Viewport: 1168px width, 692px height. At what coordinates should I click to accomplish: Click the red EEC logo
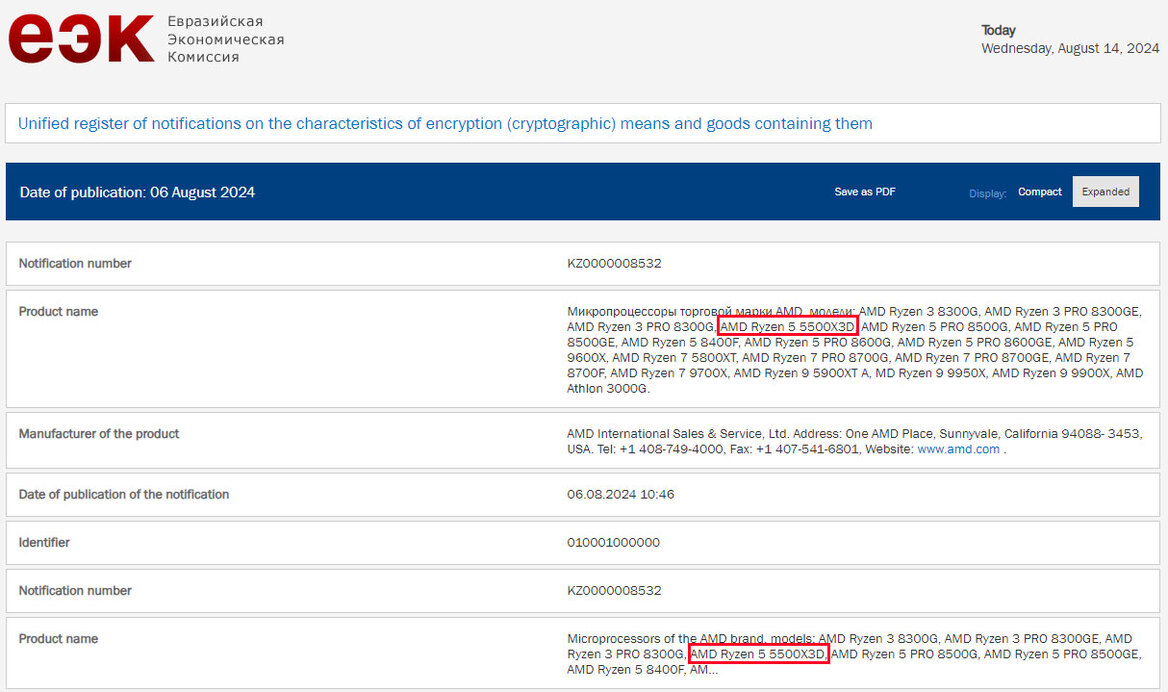(81, 39)
